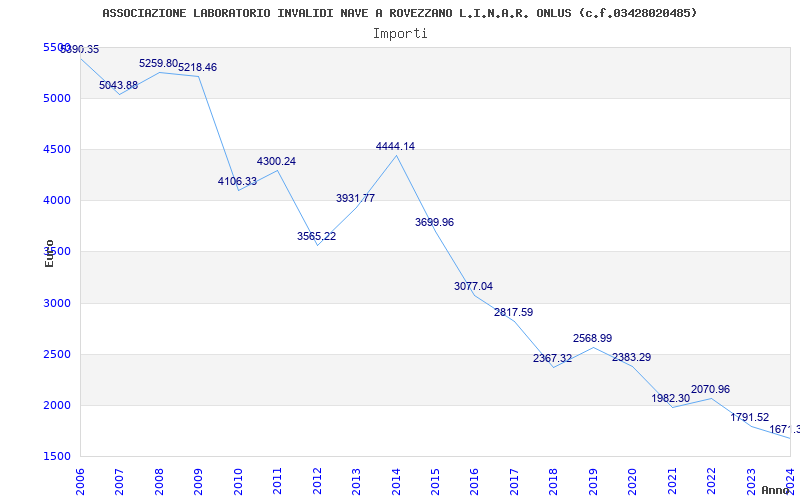This screenshot has height=500, width=800.
Task: Click the 2011 x-axis year label
Action: click(277, 482)
